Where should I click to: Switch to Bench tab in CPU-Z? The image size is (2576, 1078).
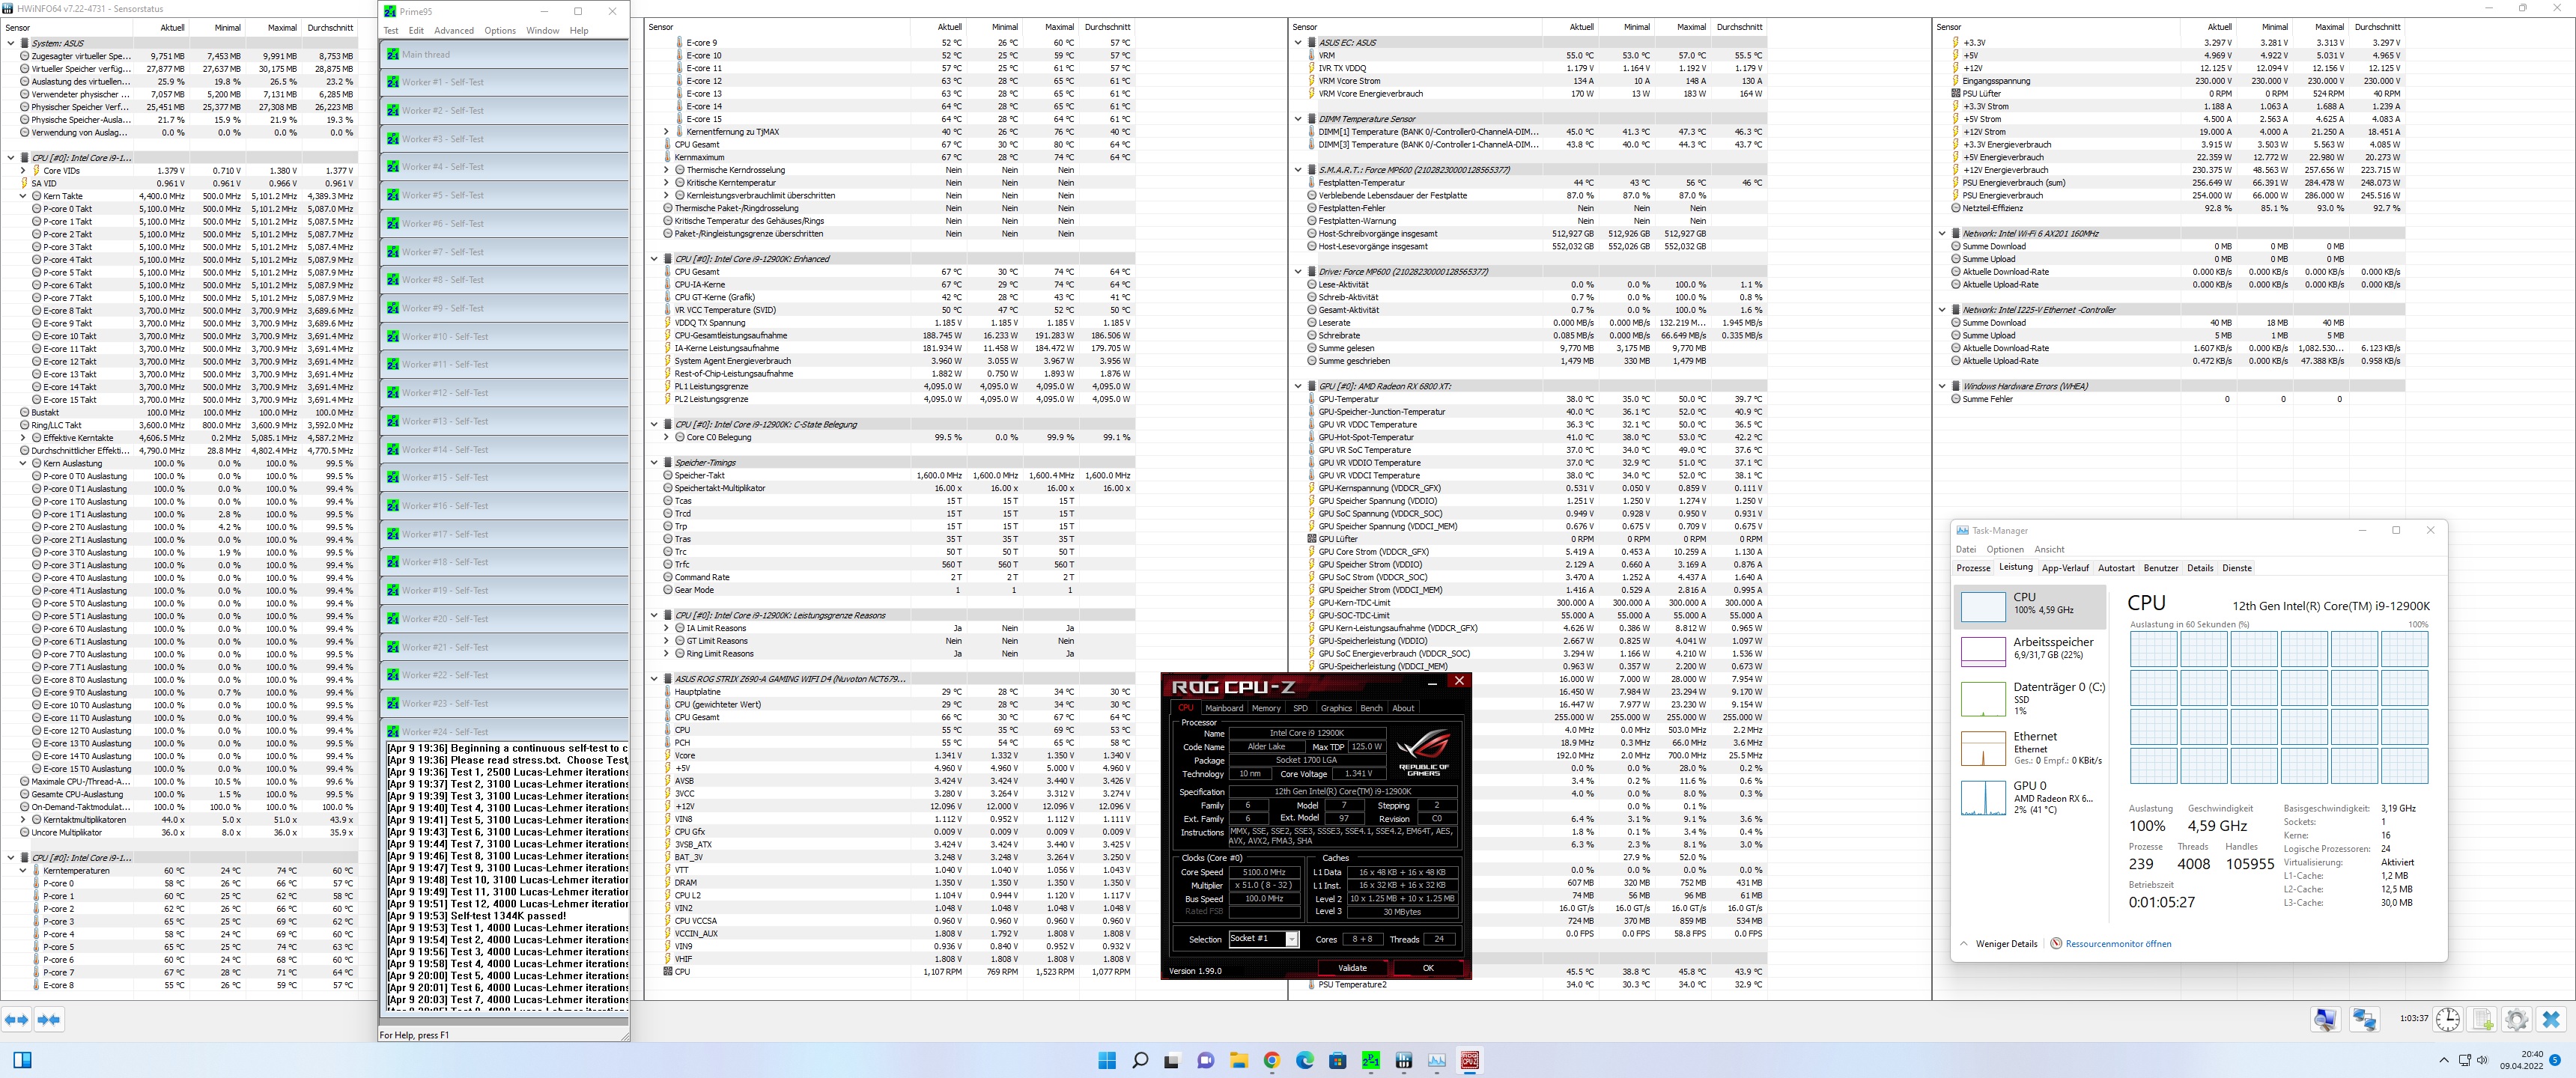pyautogui.click(x=1371, y=708)
